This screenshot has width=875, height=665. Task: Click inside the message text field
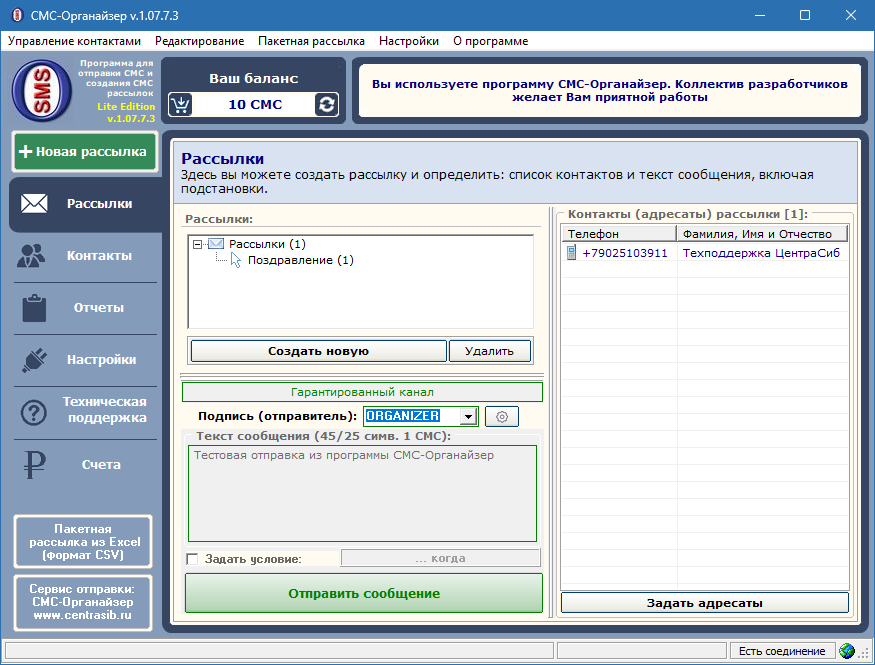(362, 493)
